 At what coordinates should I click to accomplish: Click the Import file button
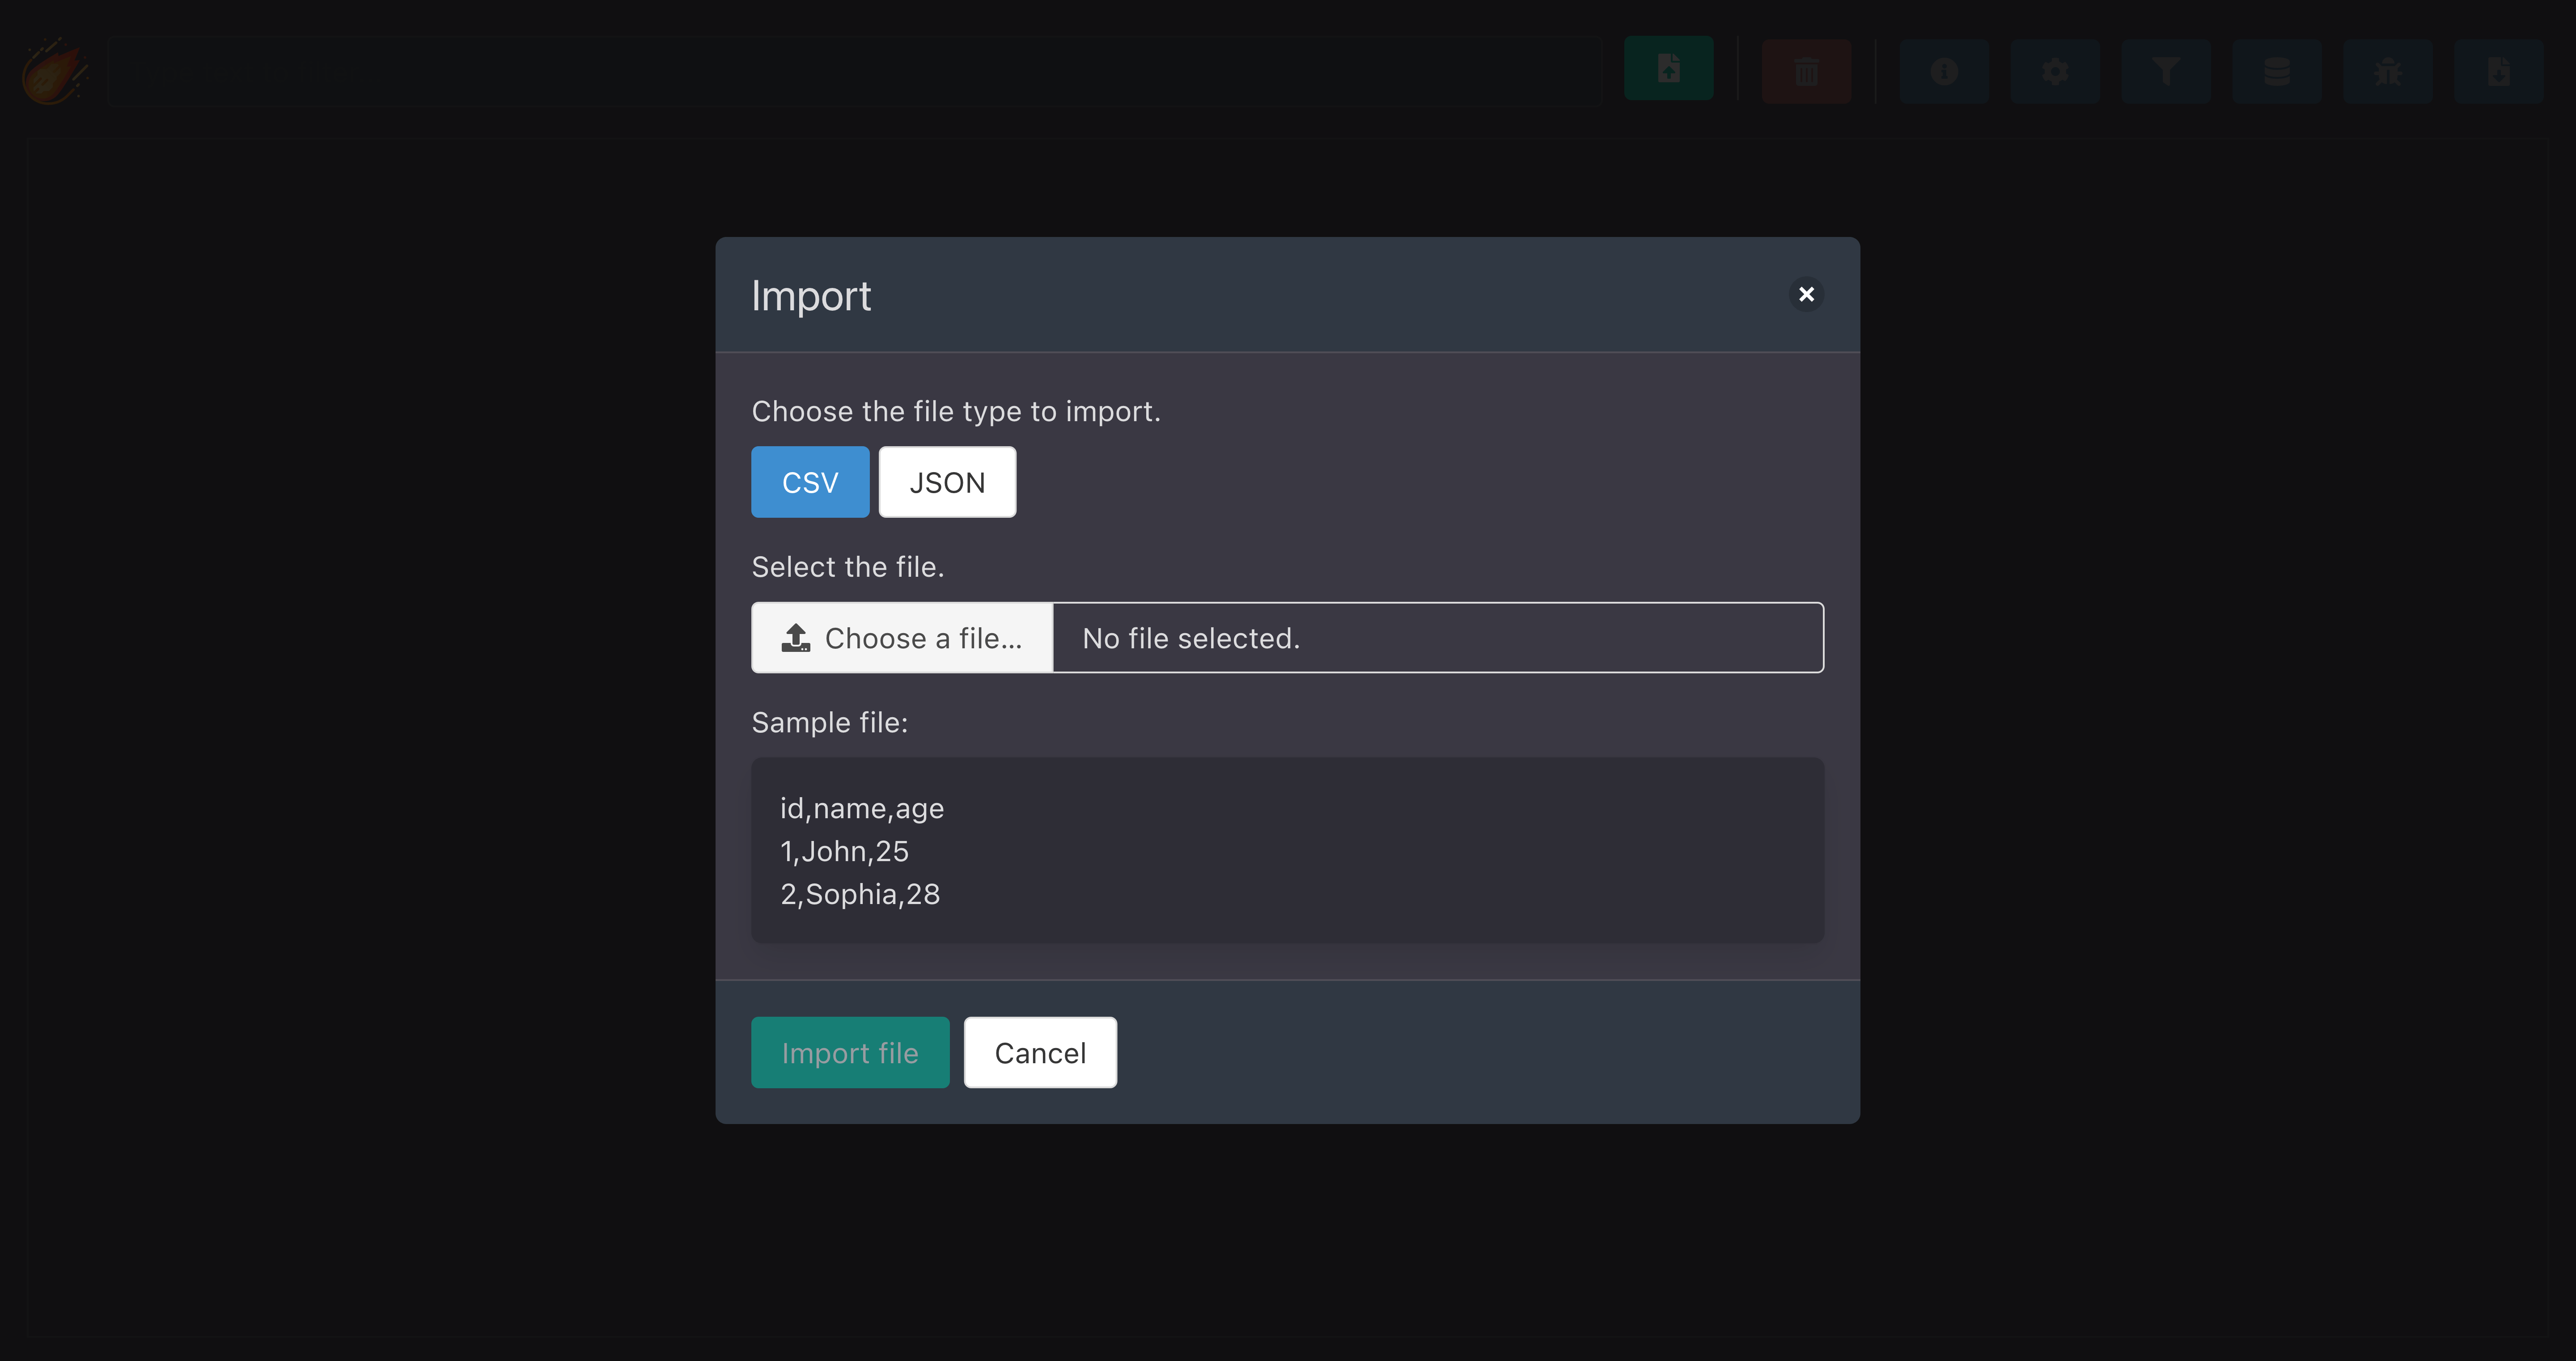pos(850,1053)
